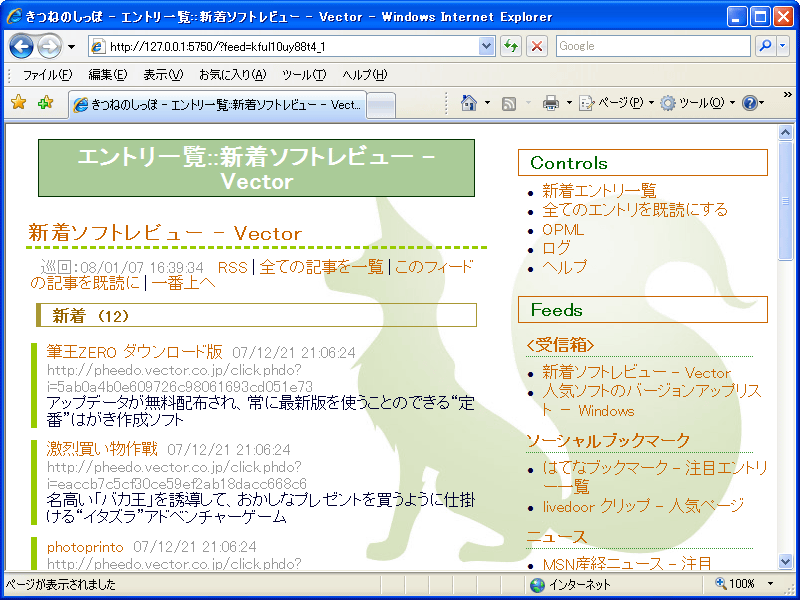
Task: Click the internet zone globe icon
Action: 537,585
